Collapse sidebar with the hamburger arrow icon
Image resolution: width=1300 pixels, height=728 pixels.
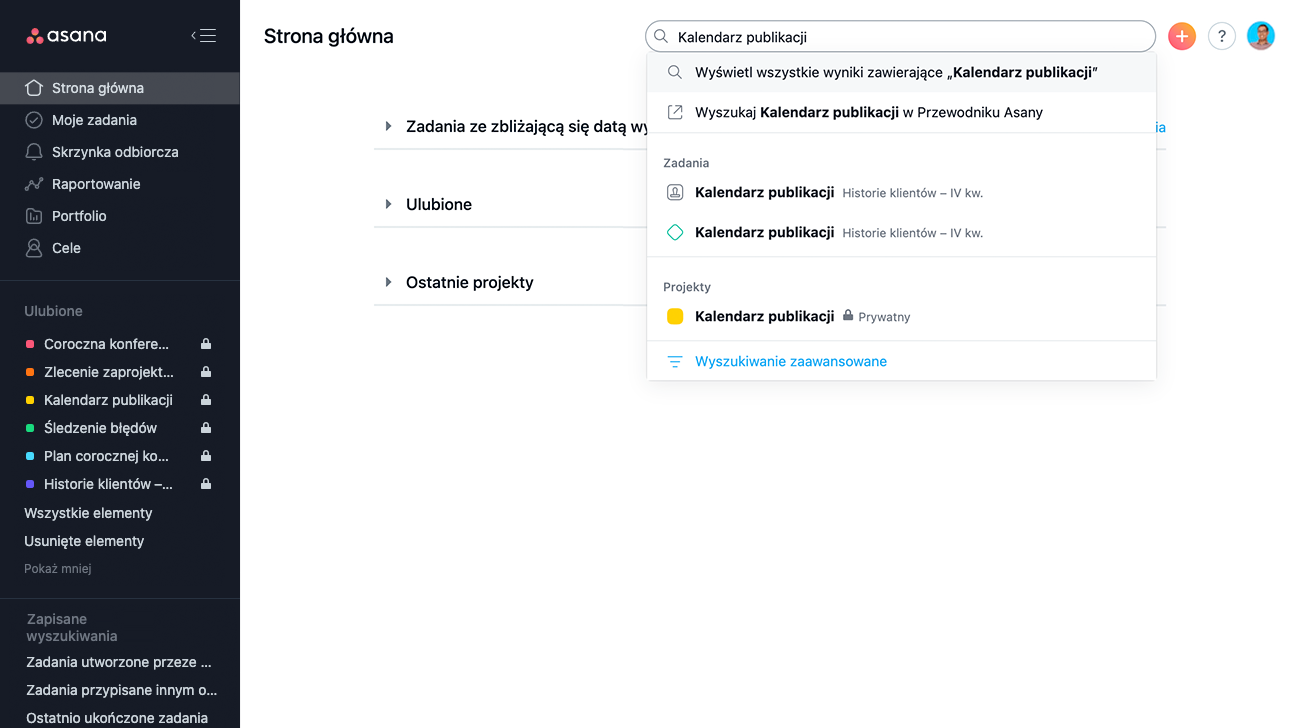(x=203, y=36)
